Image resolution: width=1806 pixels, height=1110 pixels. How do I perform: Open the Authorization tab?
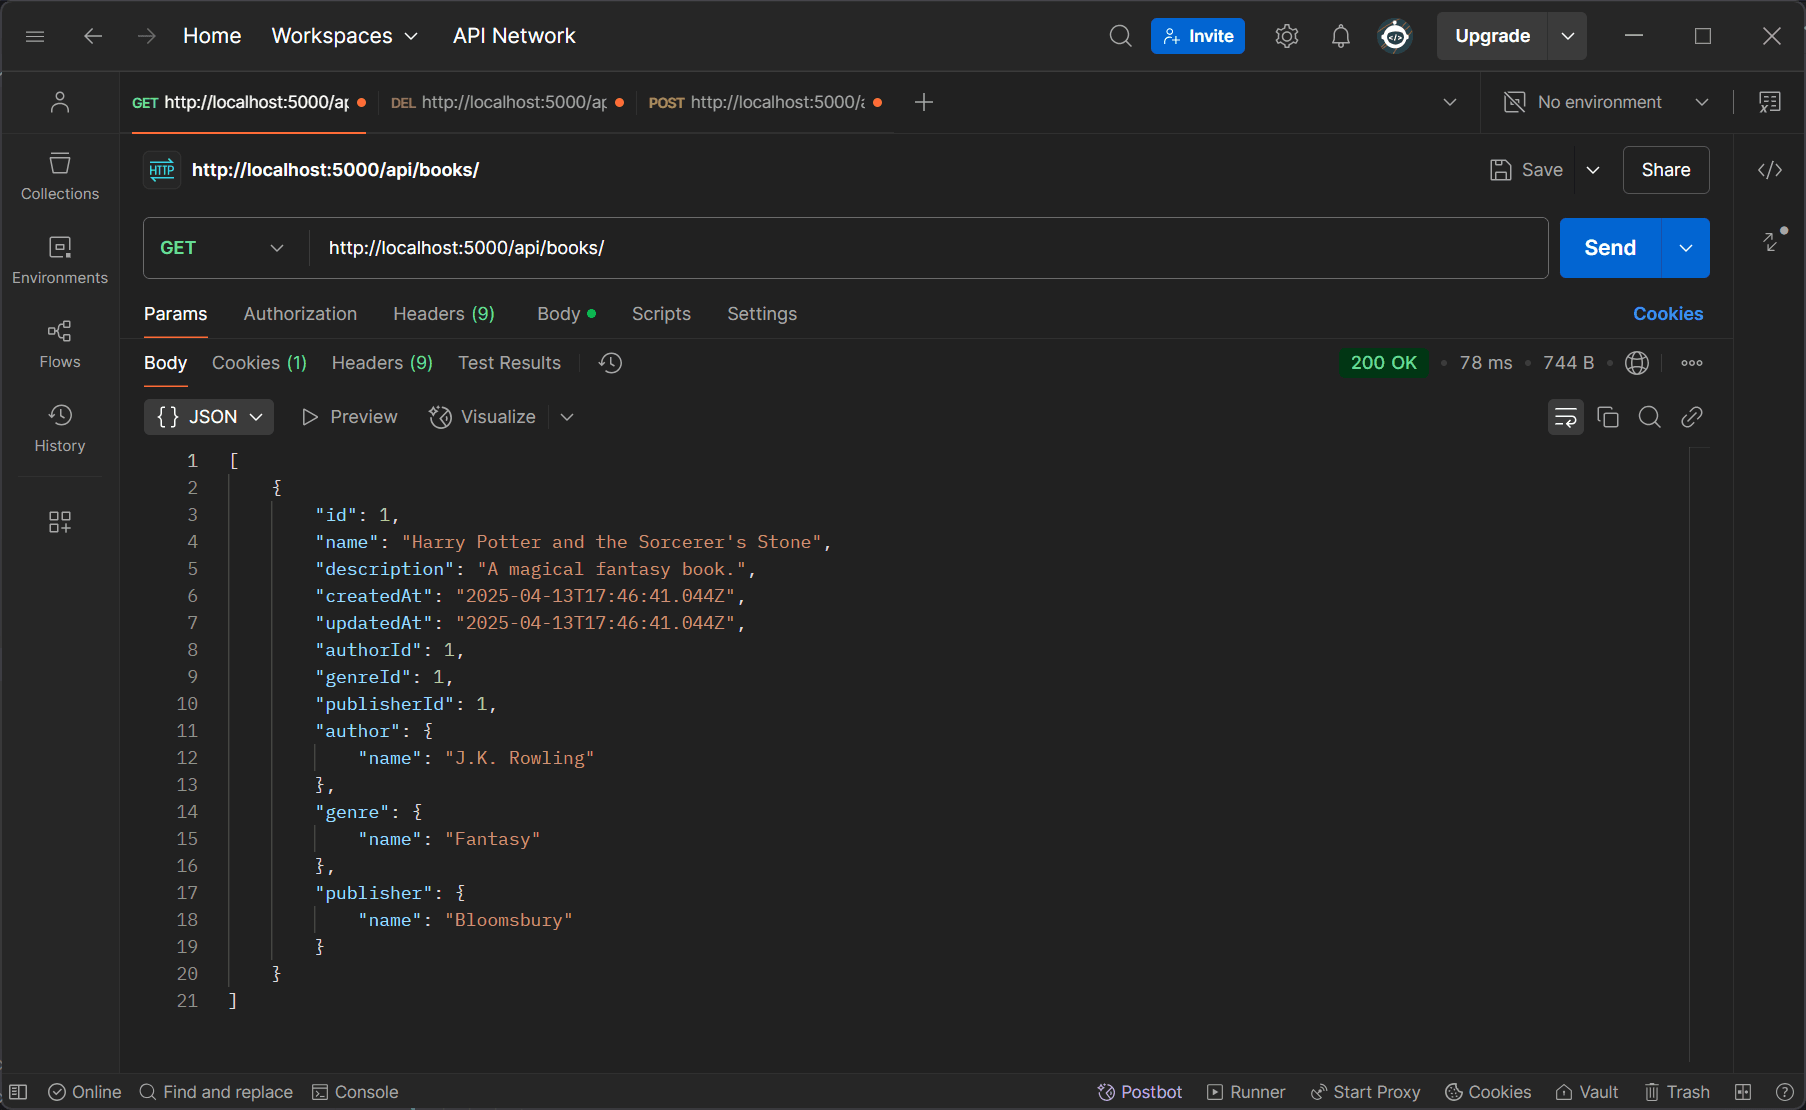300,314
